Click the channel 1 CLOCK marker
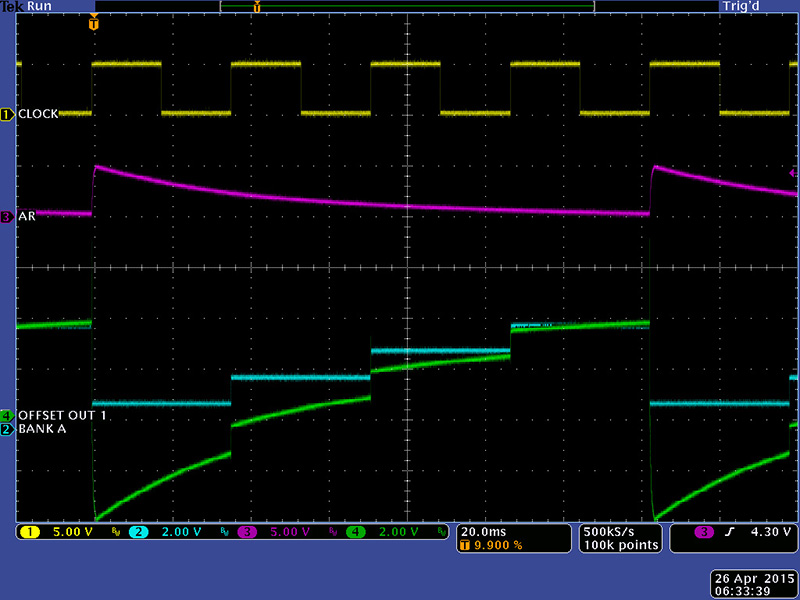The width and height of the screenshot is (800, 600). point(7,114)
